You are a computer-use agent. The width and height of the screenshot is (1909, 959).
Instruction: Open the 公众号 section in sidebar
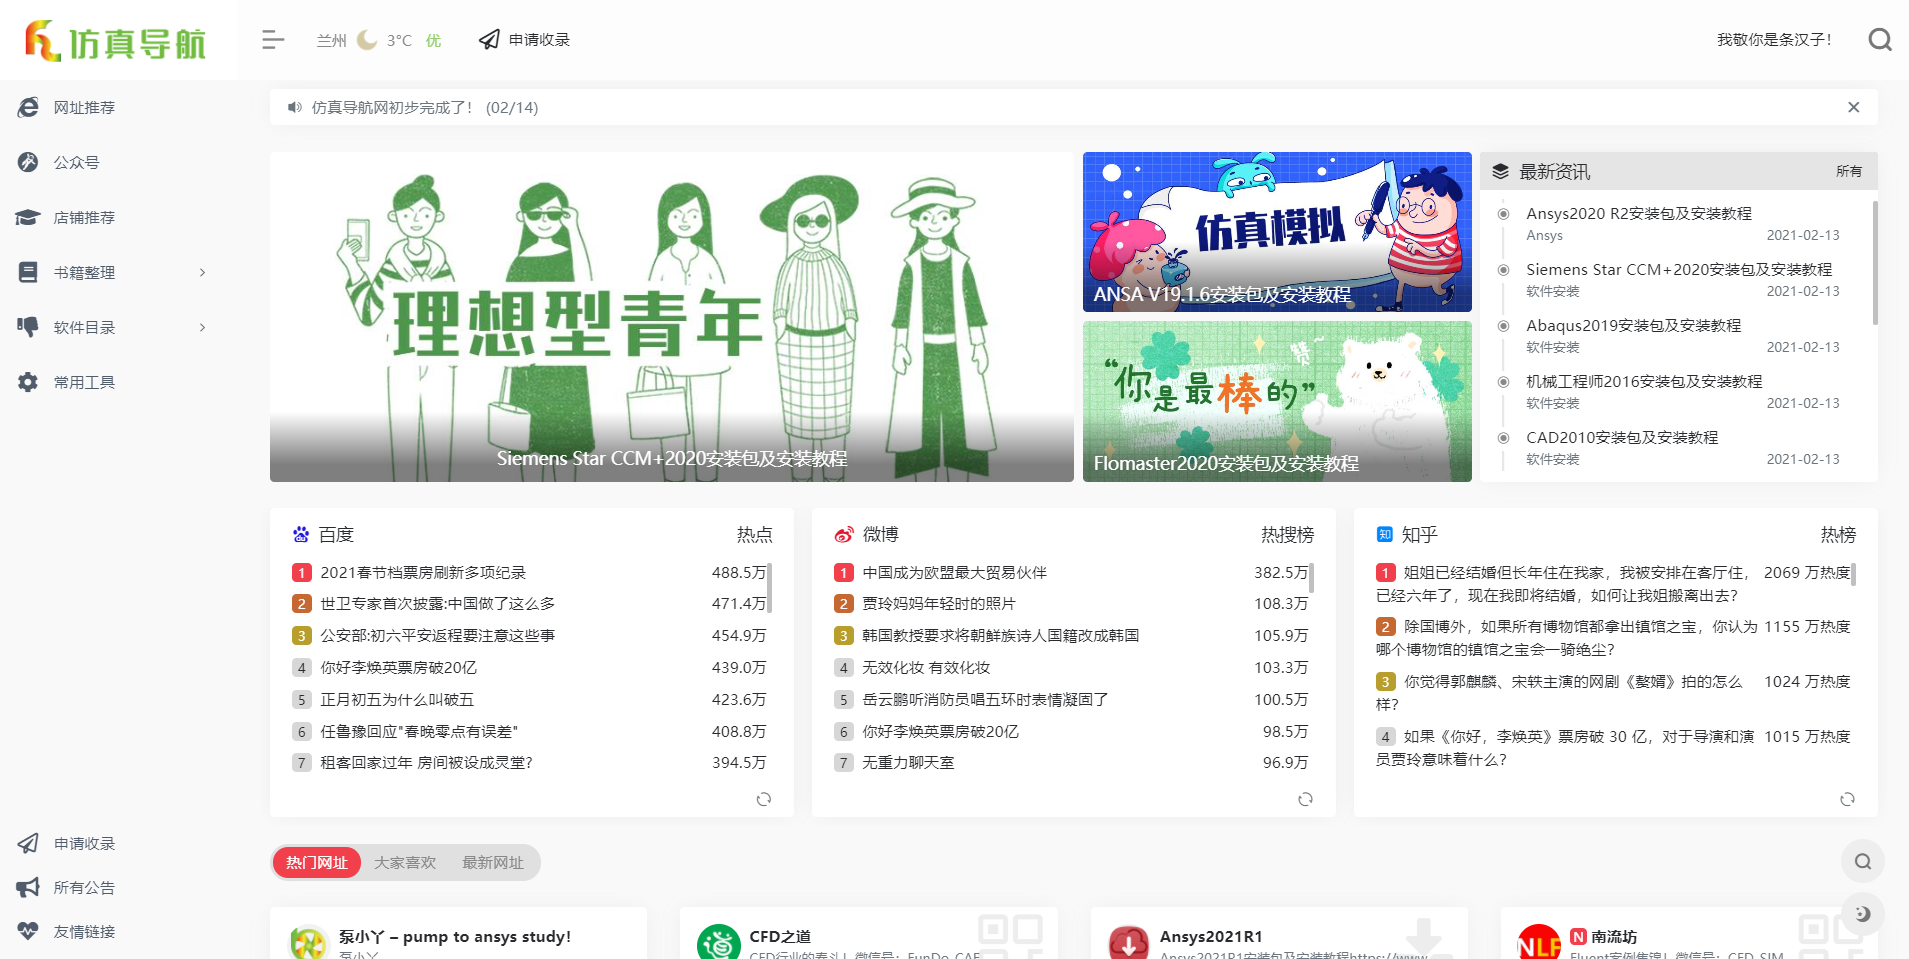29,162
